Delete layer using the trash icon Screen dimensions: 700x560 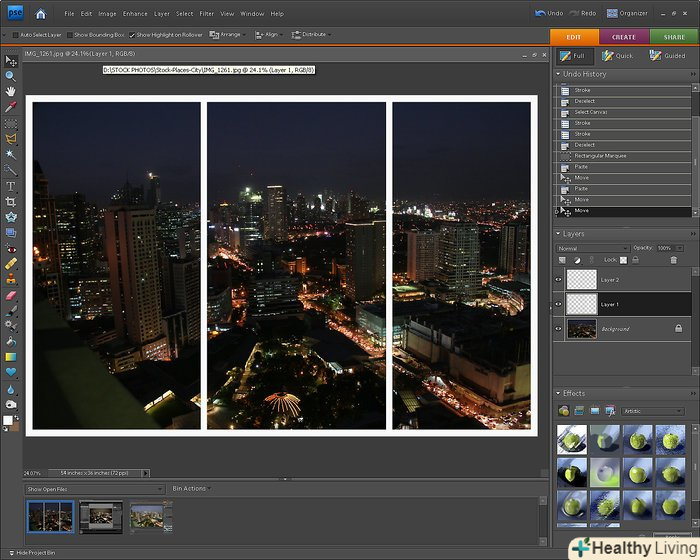(673, 260)
